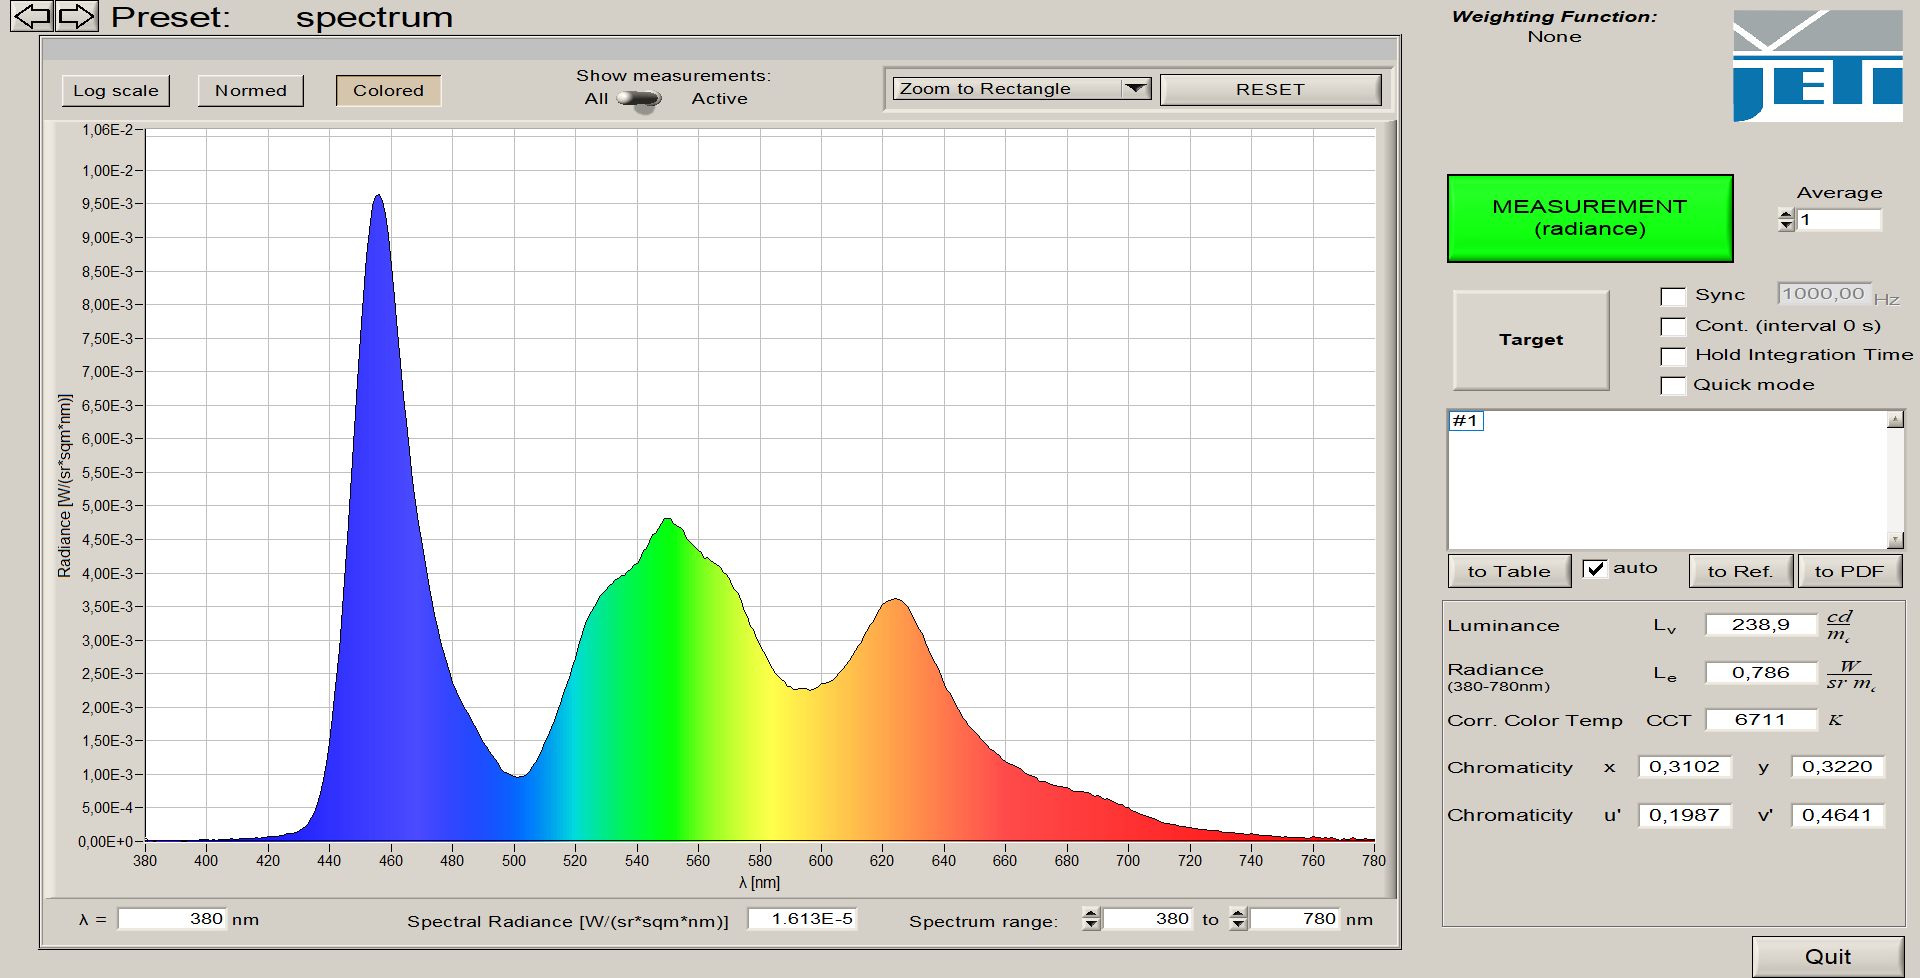Select measurement entry #1 in list
This screenshot has height=978, width=1920.
coord(1466,421)
